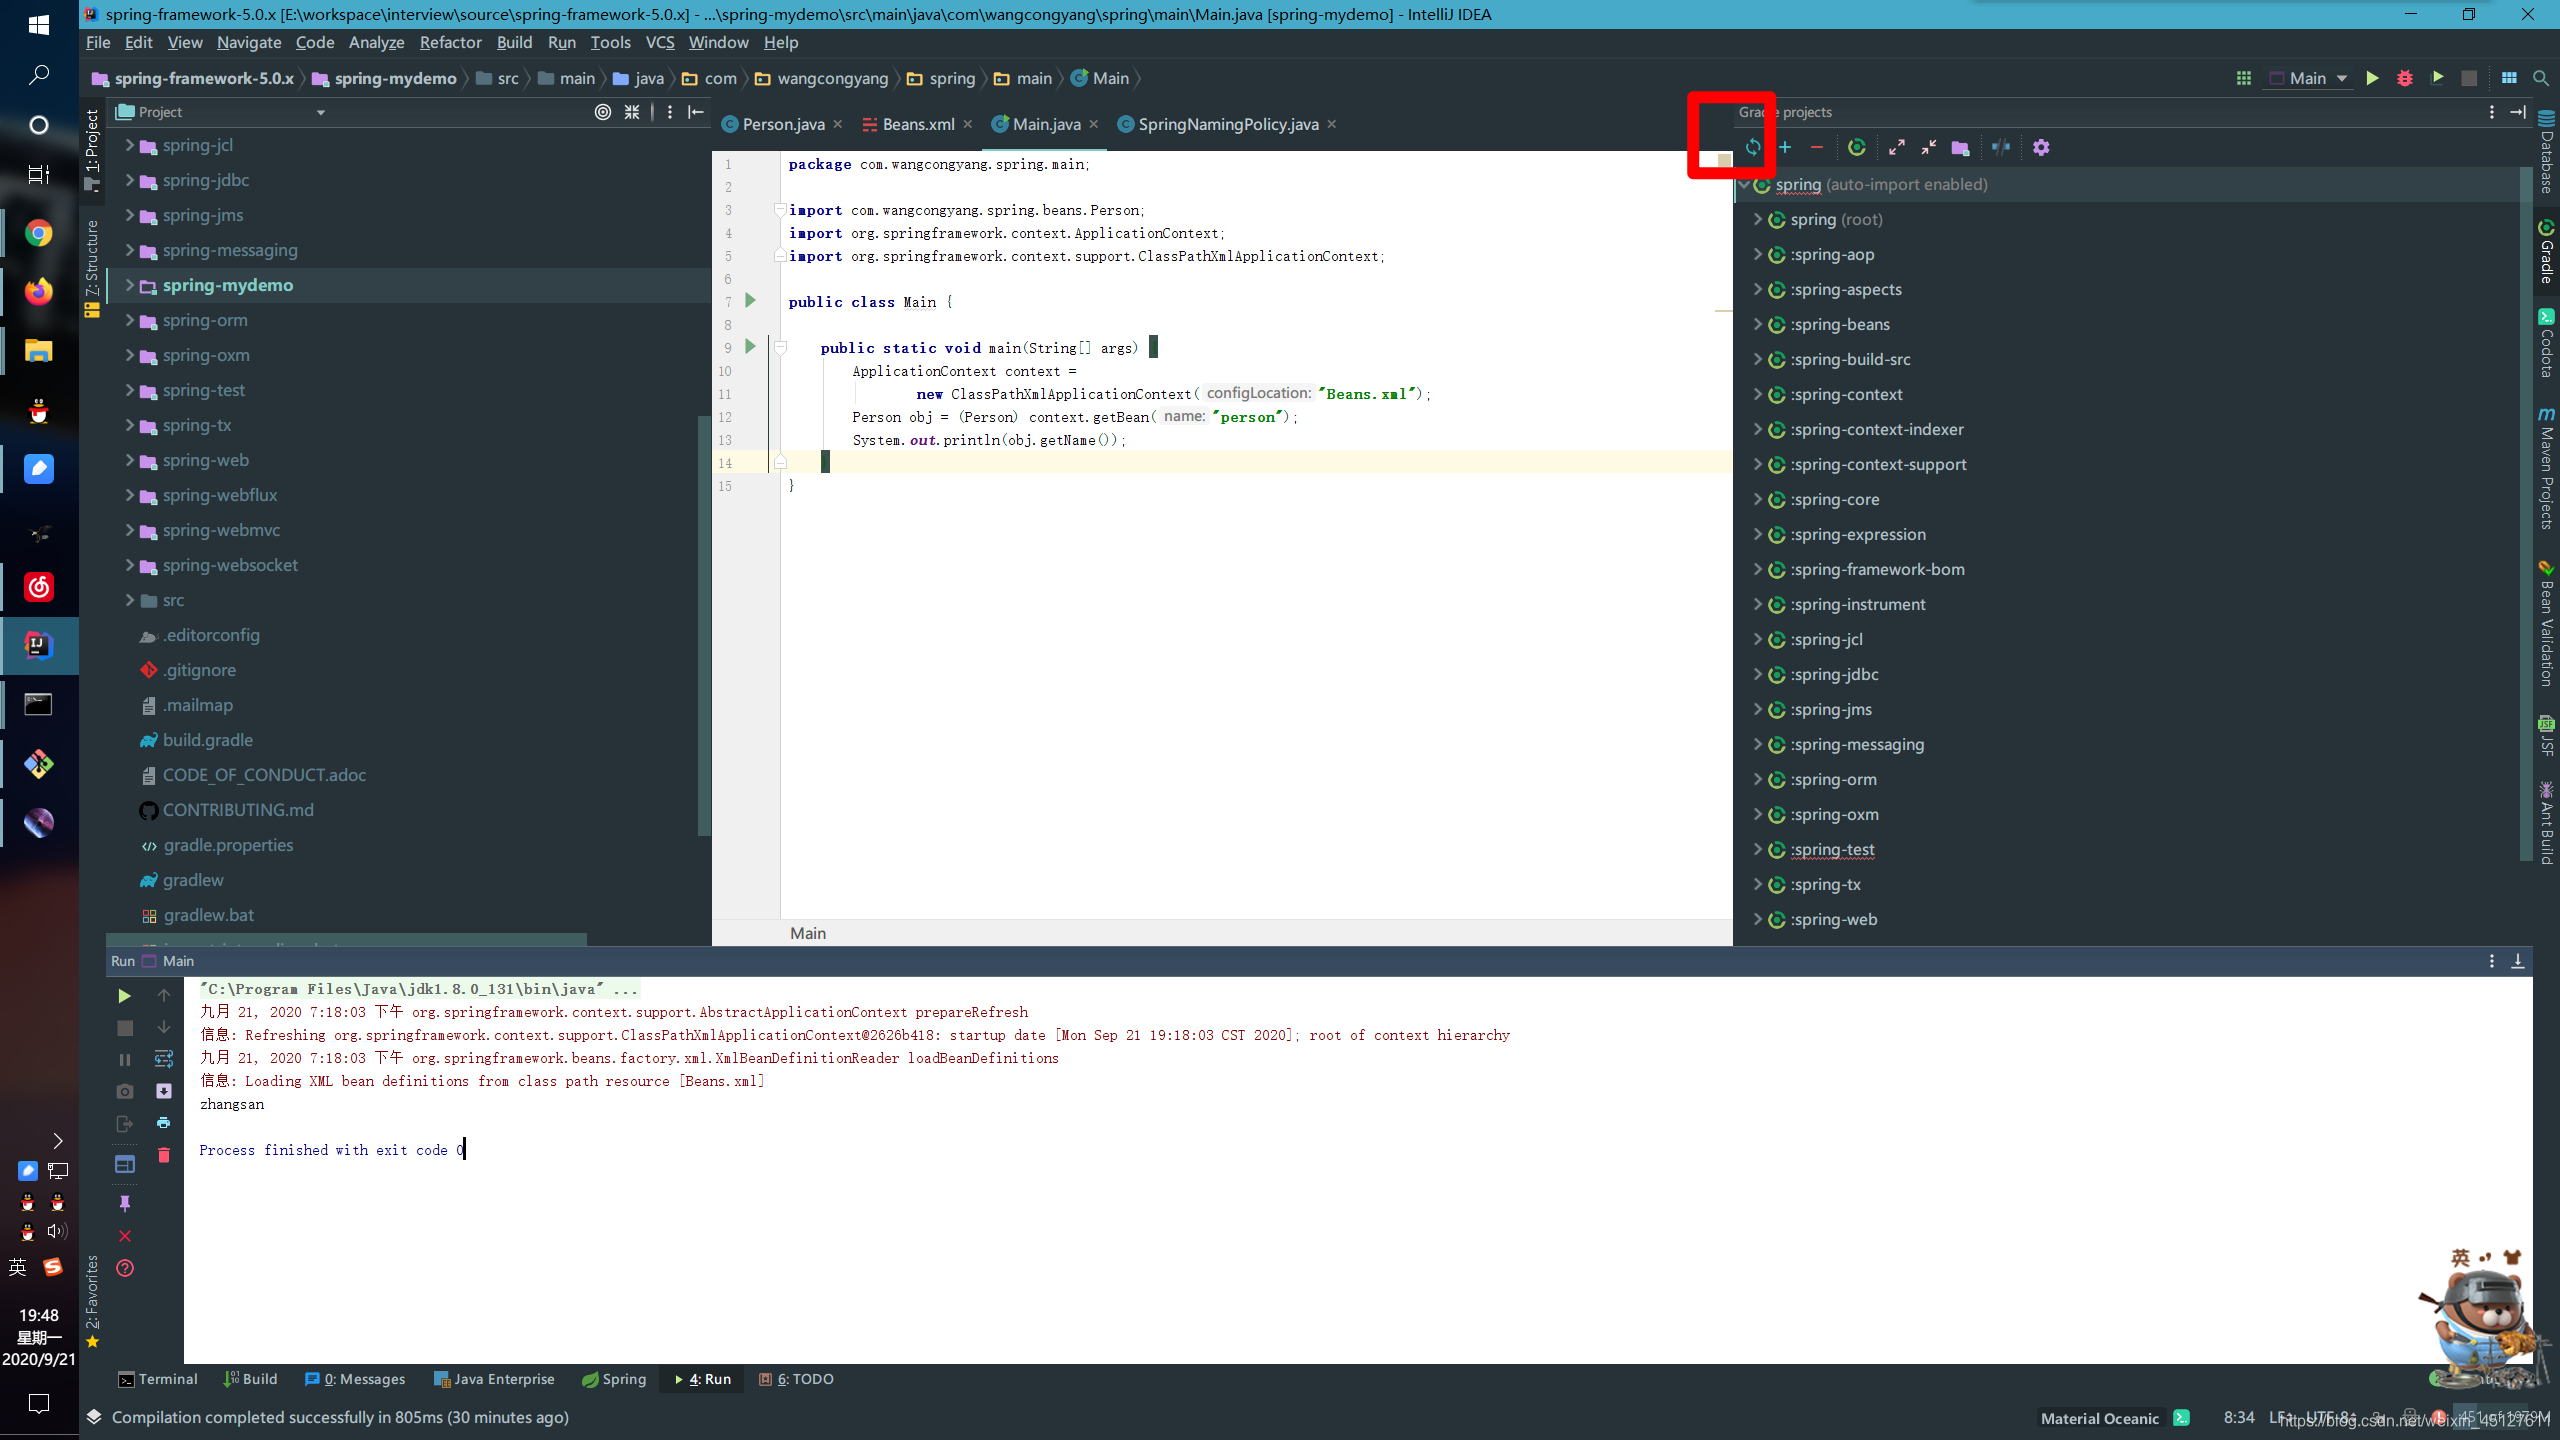Expand :spring-beans in Gradle tree
The height and width of the screenshot is (1440, 2560).
(1758, 324)
